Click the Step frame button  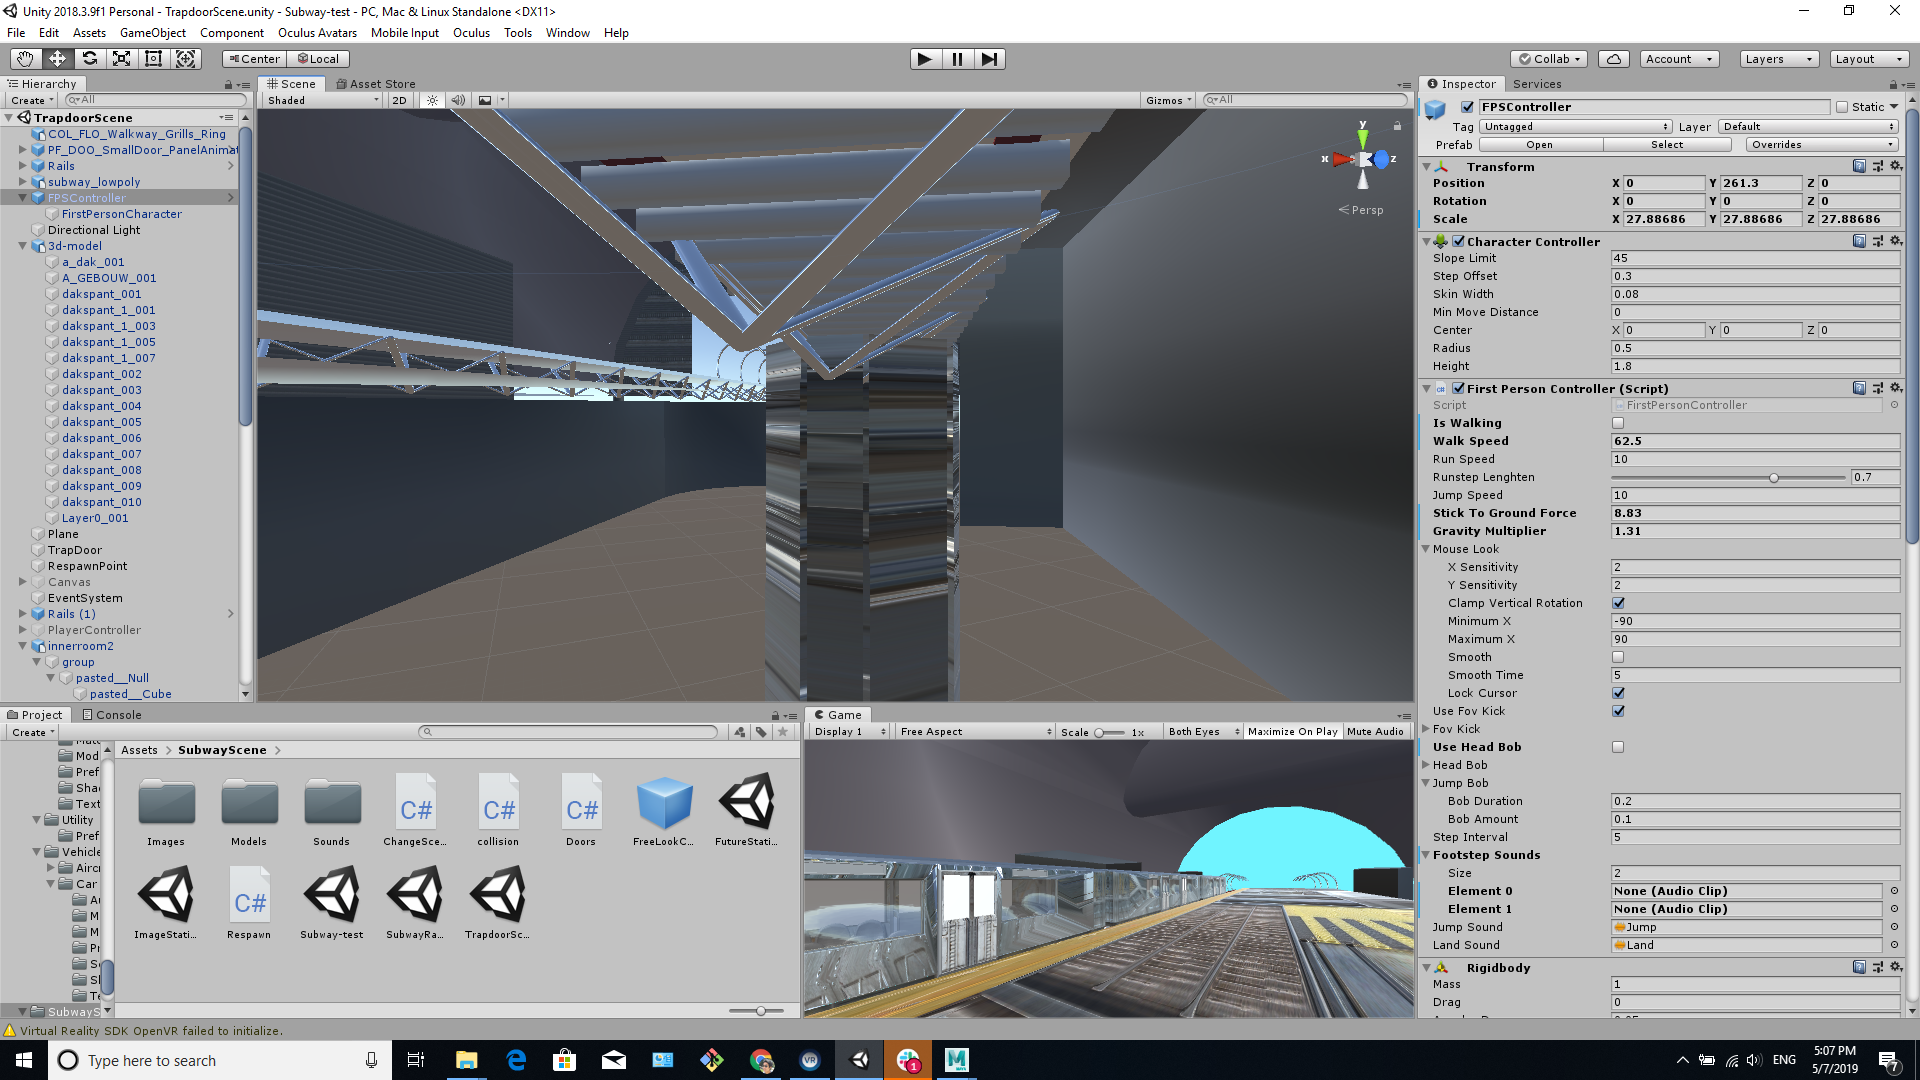pos(989,59)
